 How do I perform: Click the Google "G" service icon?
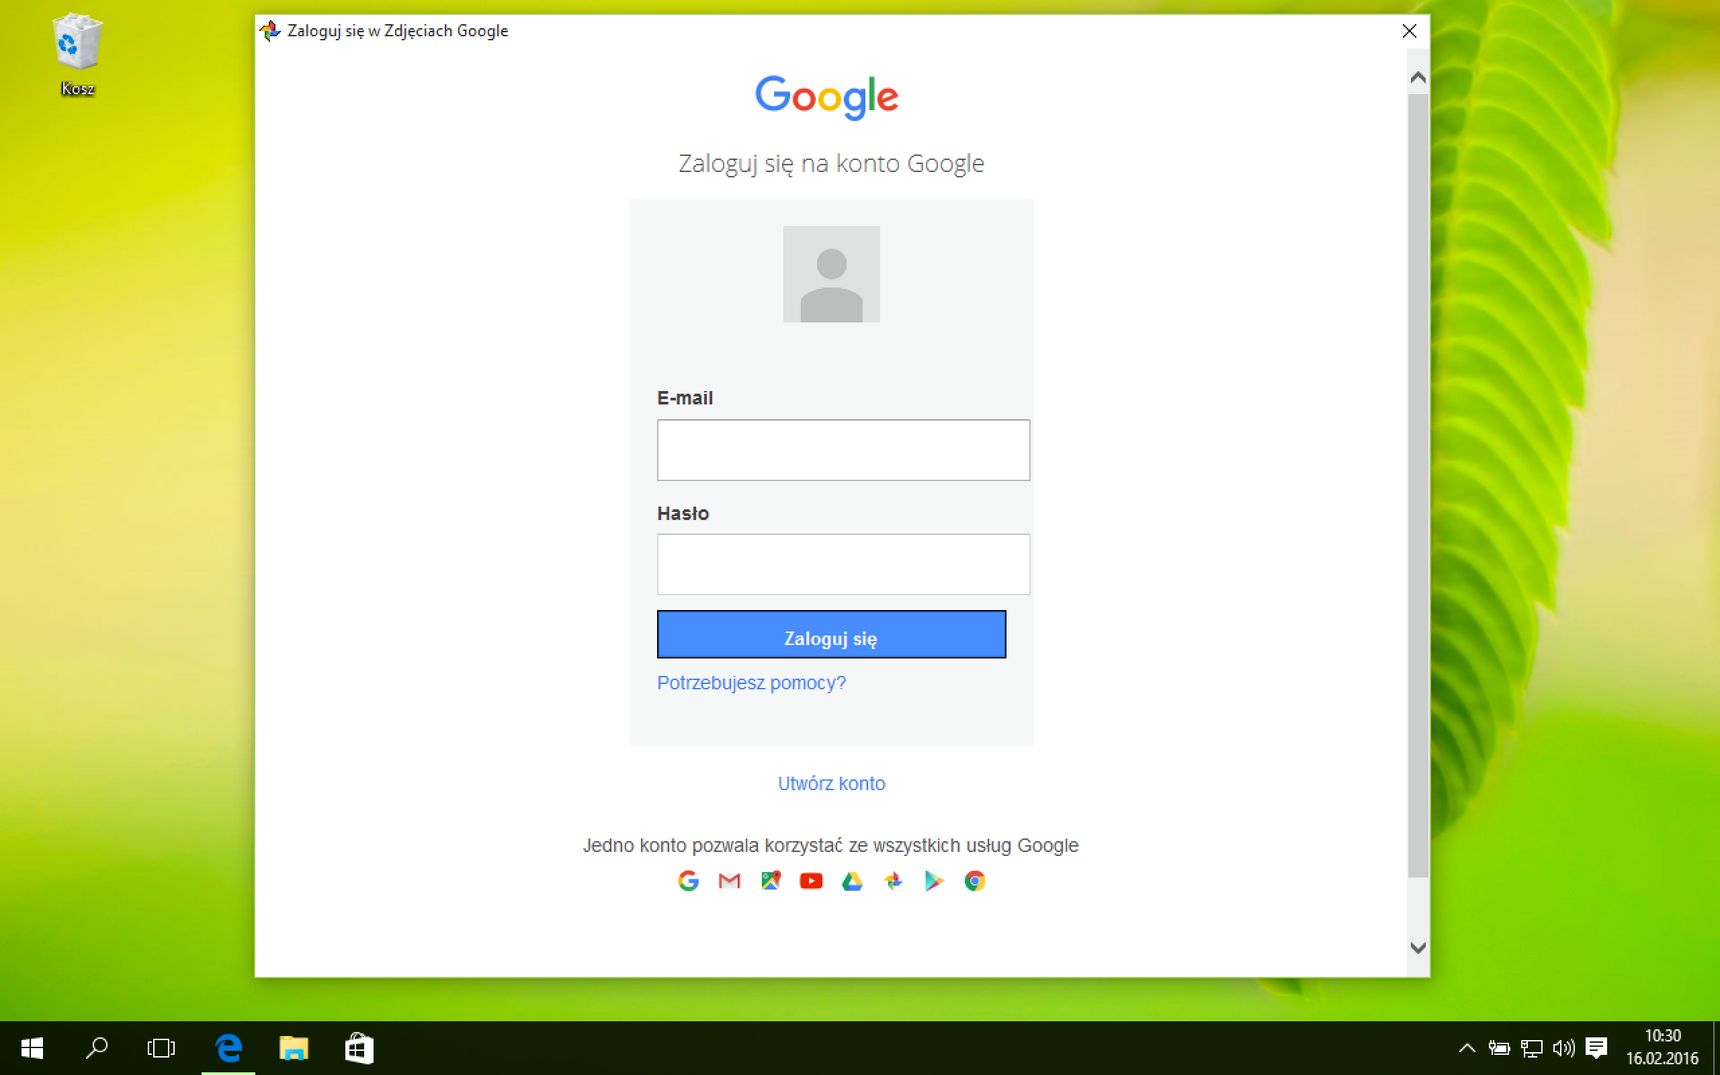pyautogui.click(x=688, y=881)
